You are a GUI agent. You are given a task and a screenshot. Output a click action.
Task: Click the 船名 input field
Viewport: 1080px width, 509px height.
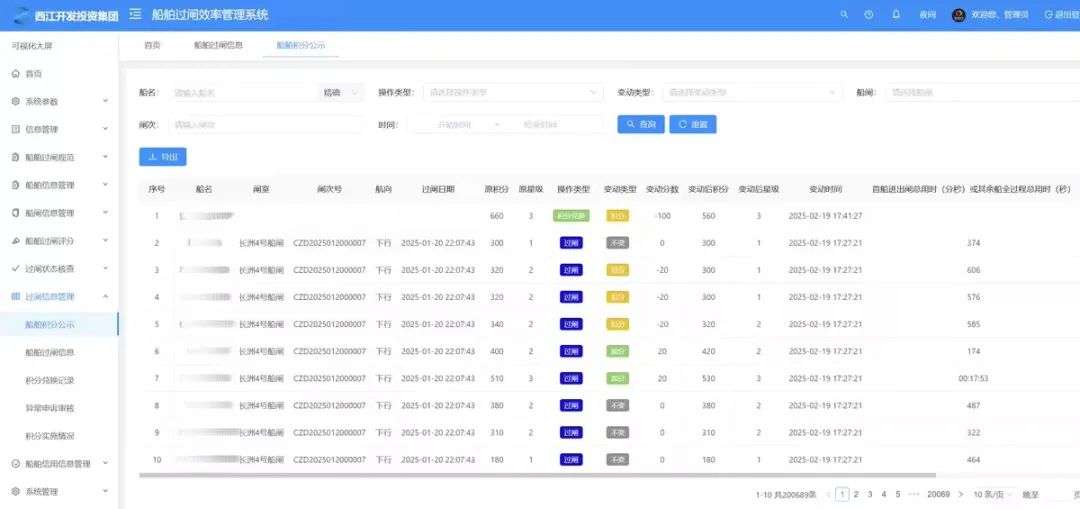coord(240,93)
